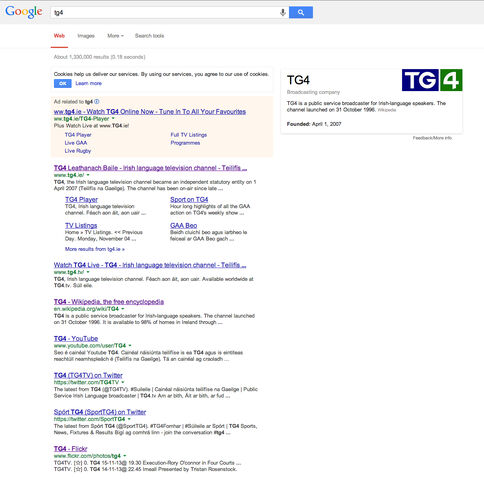Open the GAA Beo sitelink
The width and height of the screenshot is (484, 479).
(183, 225)
